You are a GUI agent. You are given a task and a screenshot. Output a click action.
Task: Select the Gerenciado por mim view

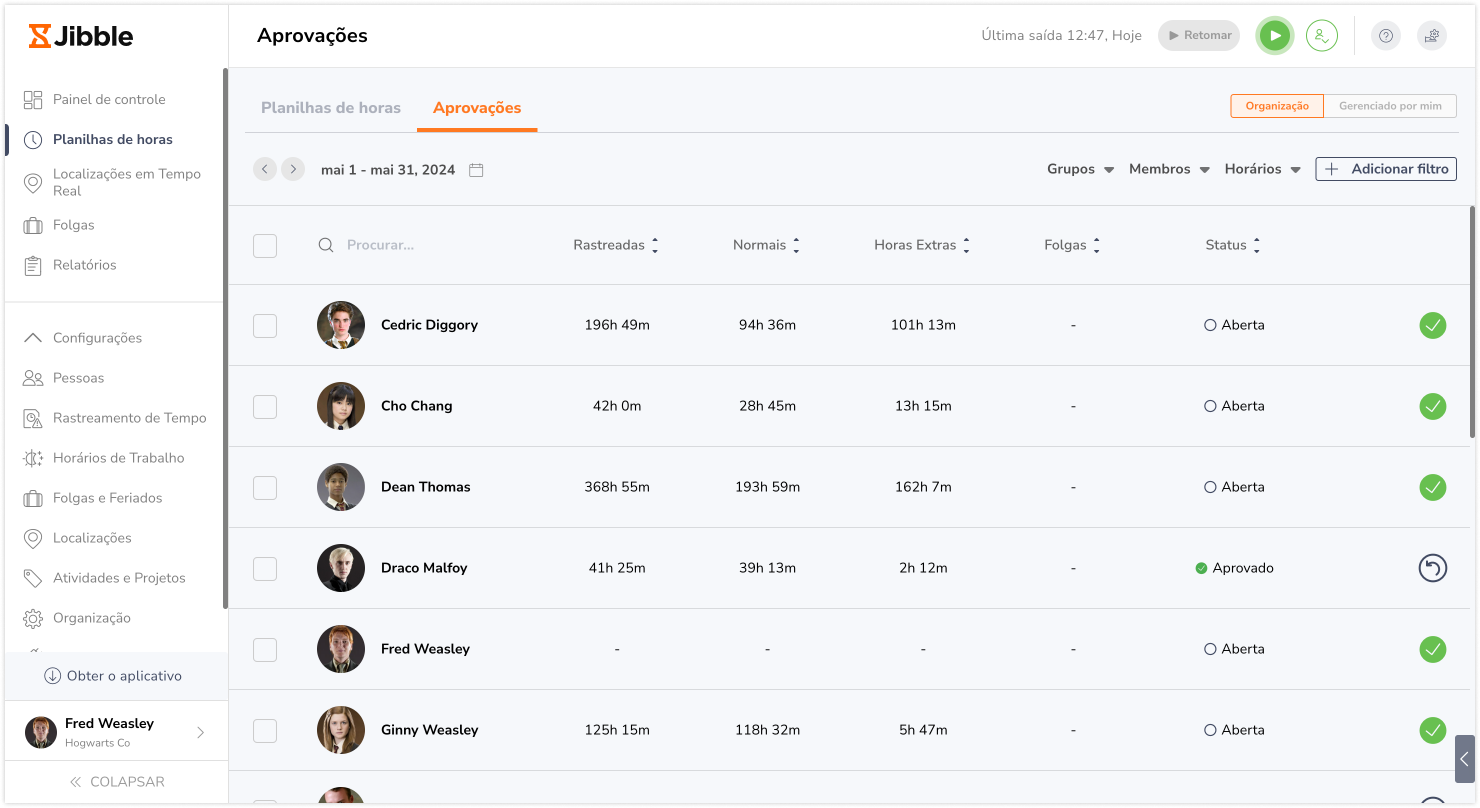point(1390,106)
